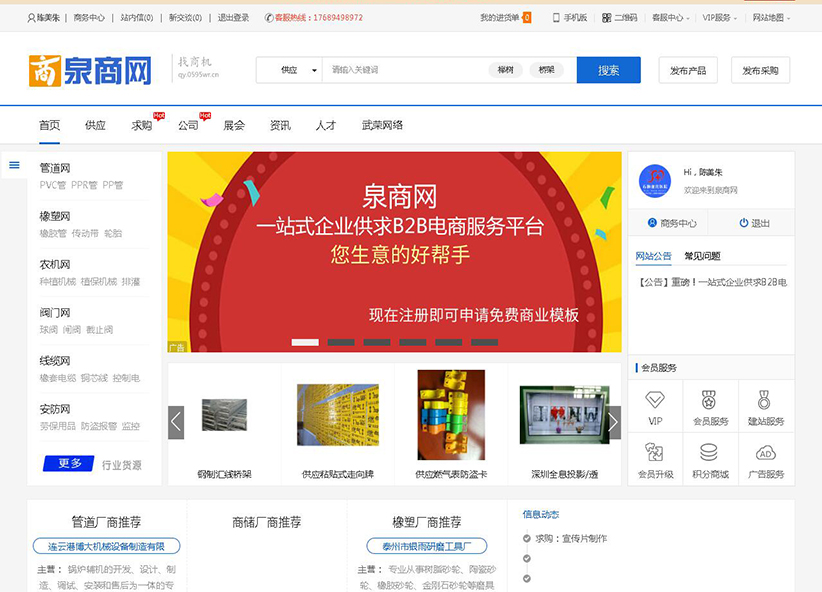Click the blue hamburger menu above sidebar

pyautogui.click(x=14, y=166)
